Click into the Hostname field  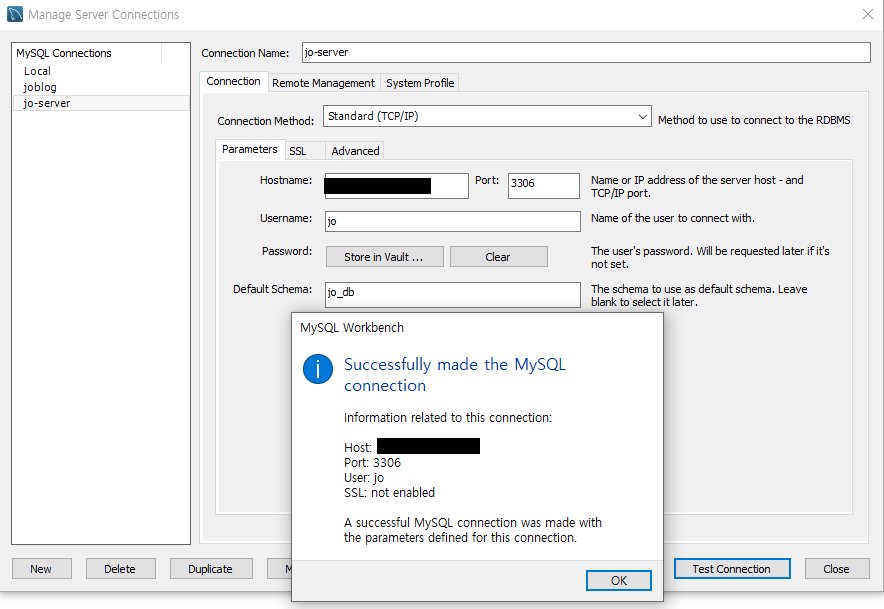pos(396,186)
